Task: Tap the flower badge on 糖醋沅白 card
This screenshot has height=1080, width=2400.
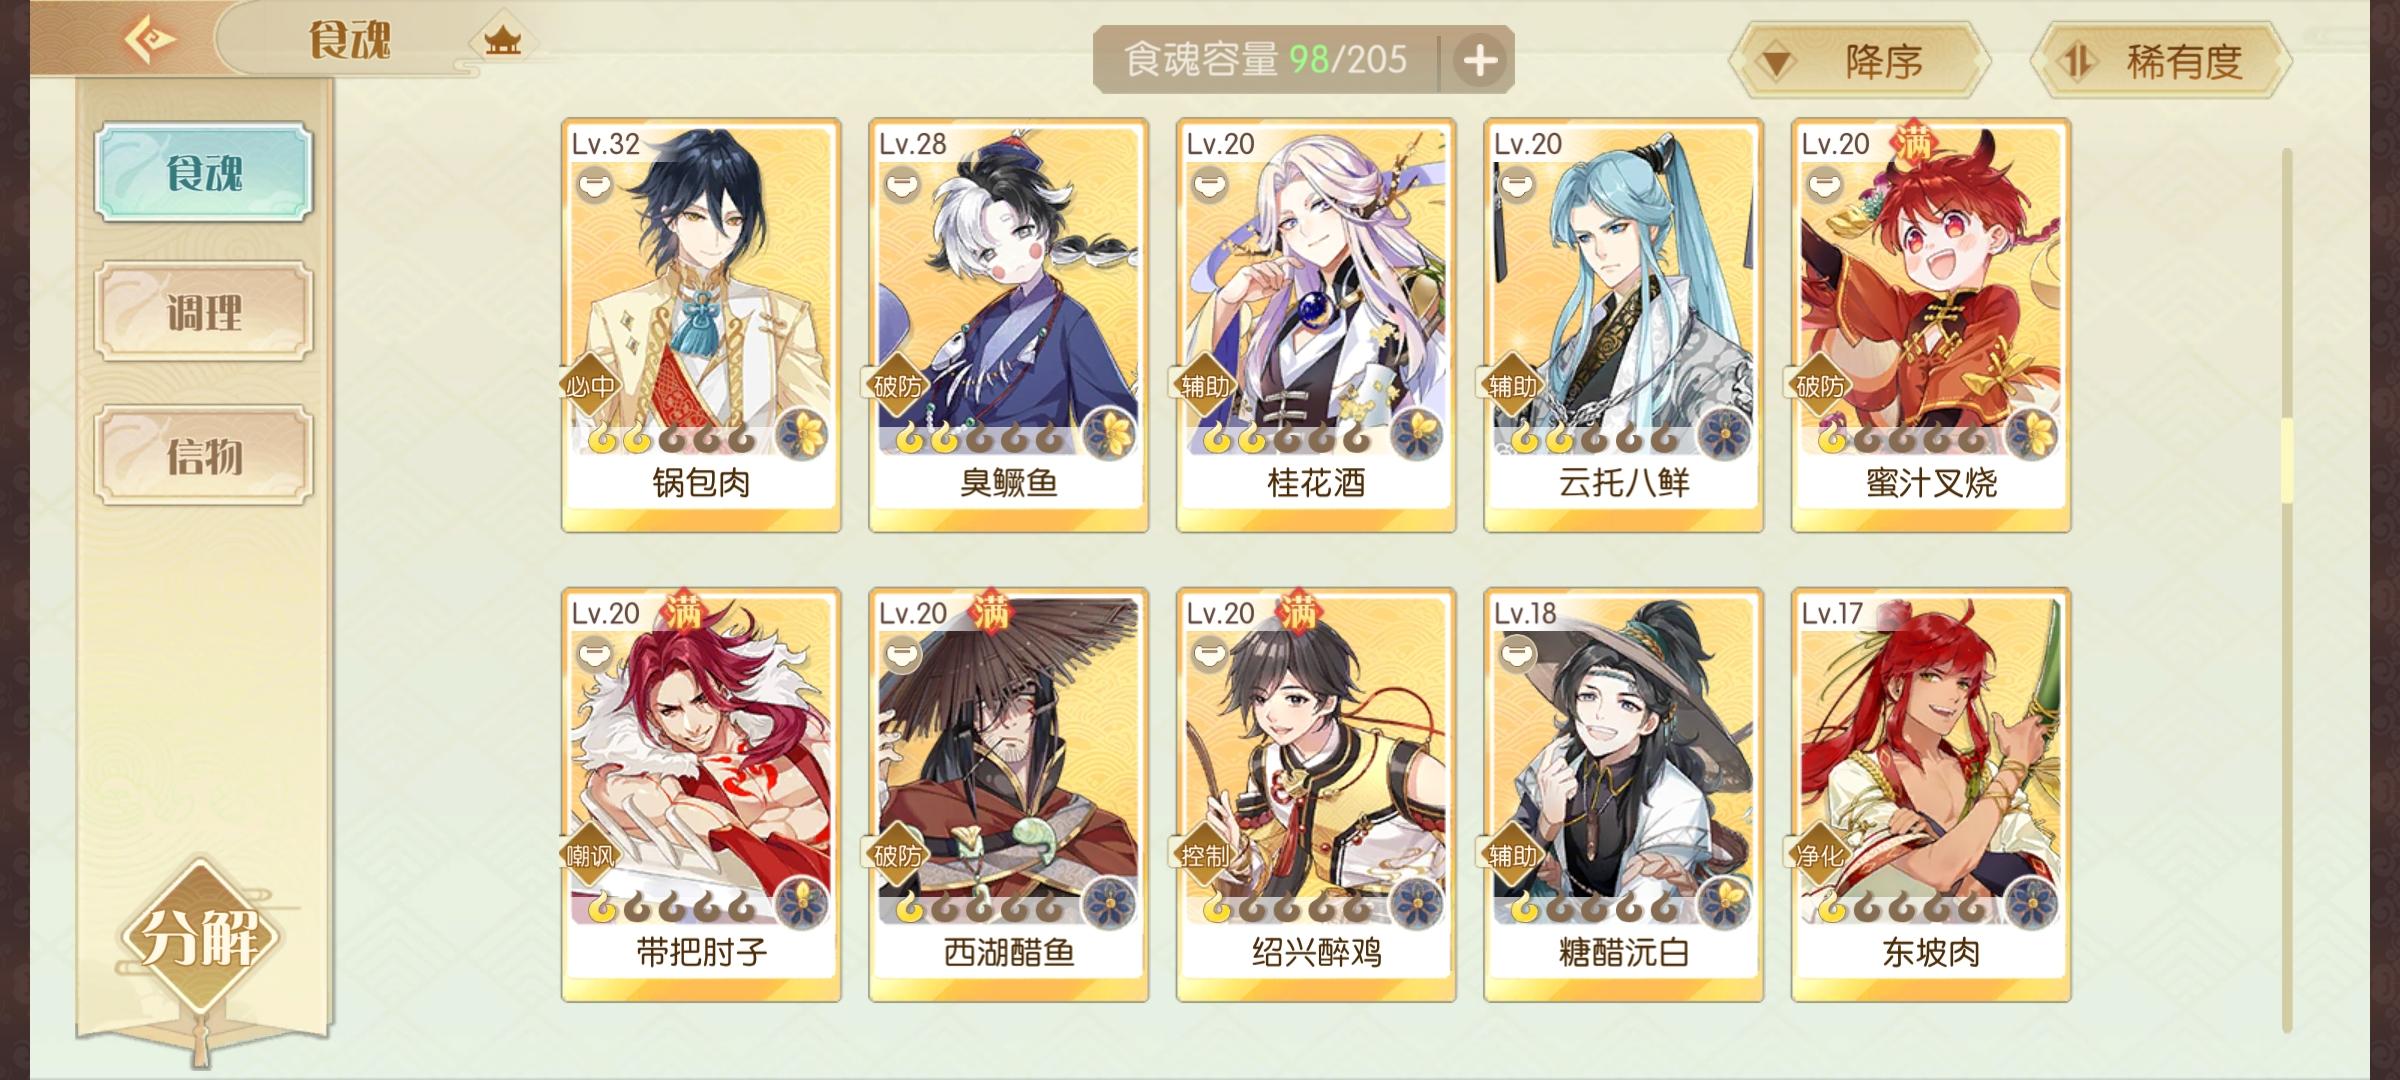Action: pos(1725,904)
